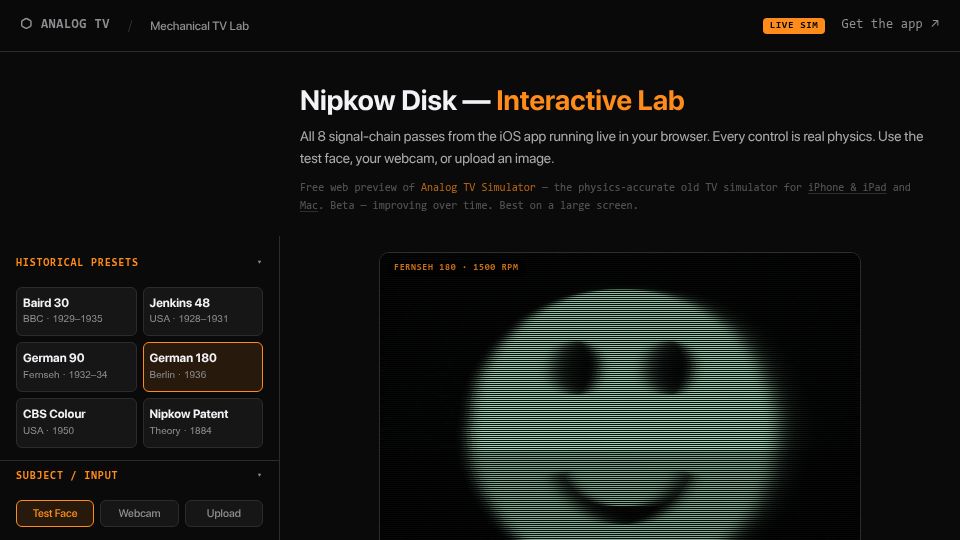Image resolution: width=960 pixels, height=540 pixels.
Task: Click the Nipkow Disk — Interactive Lab heading
Action: point(492,100)
